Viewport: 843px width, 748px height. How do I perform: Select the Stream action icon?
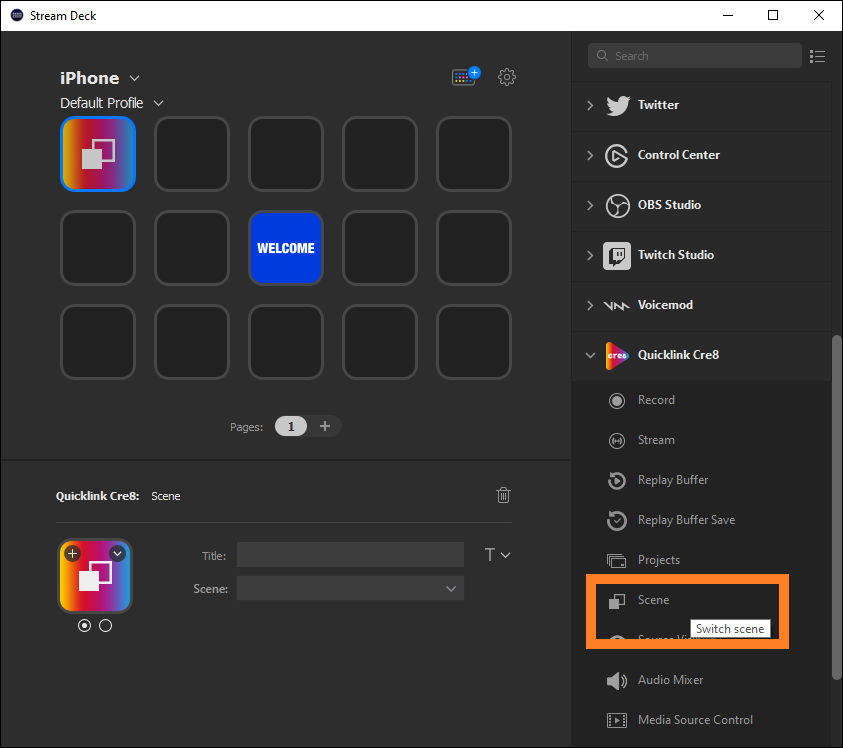point(617,440)
